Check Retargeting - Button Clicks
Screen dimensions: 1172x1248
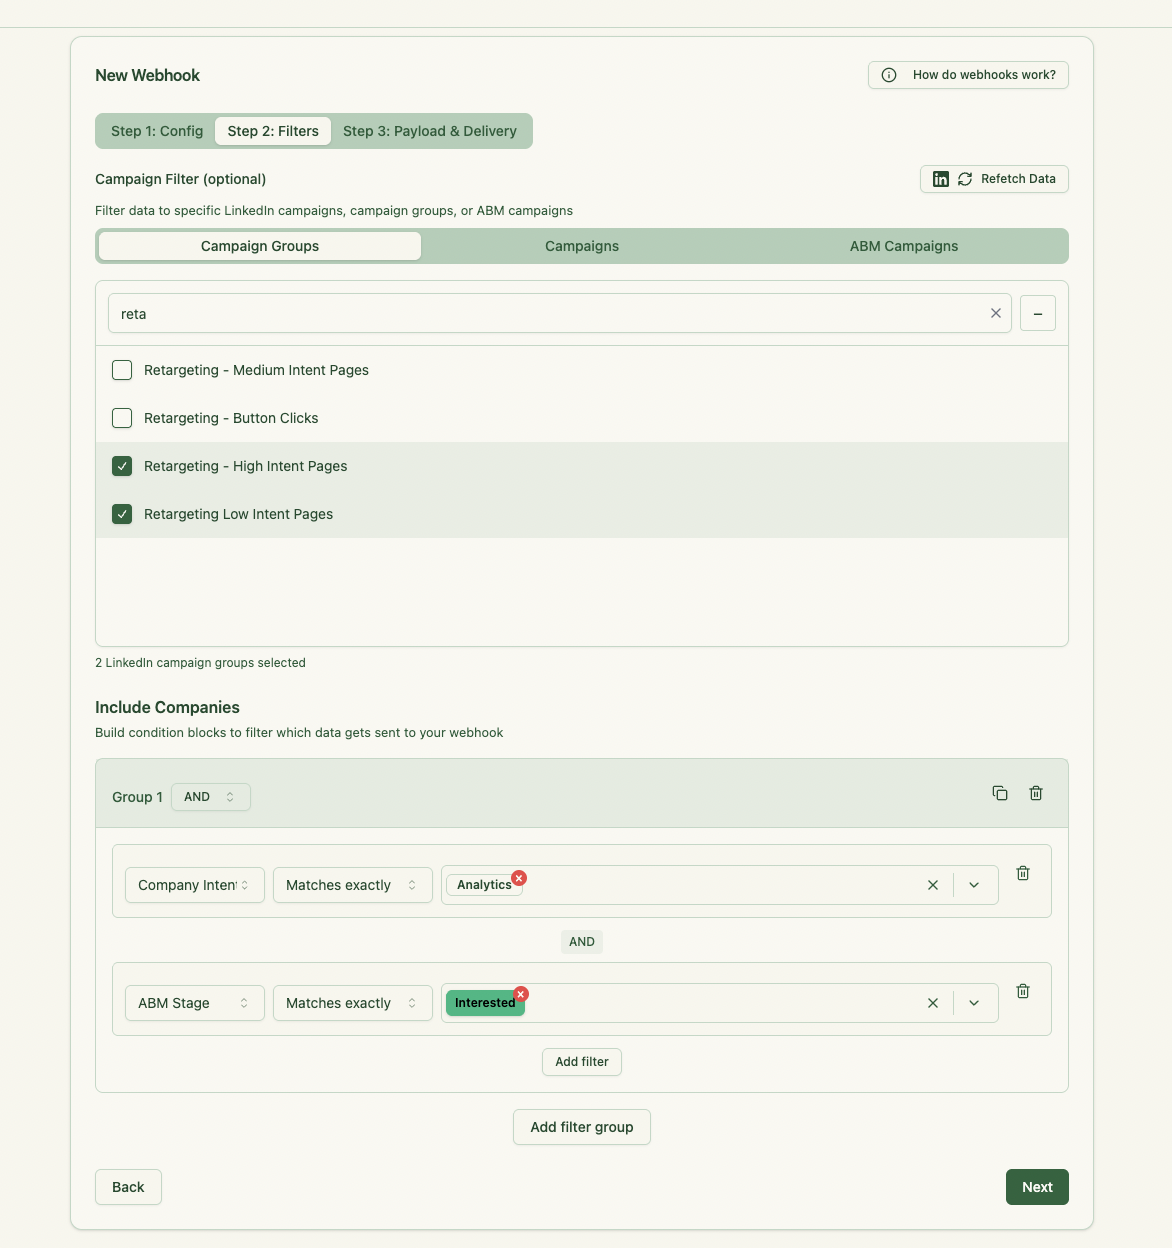[x=121, y=418]
